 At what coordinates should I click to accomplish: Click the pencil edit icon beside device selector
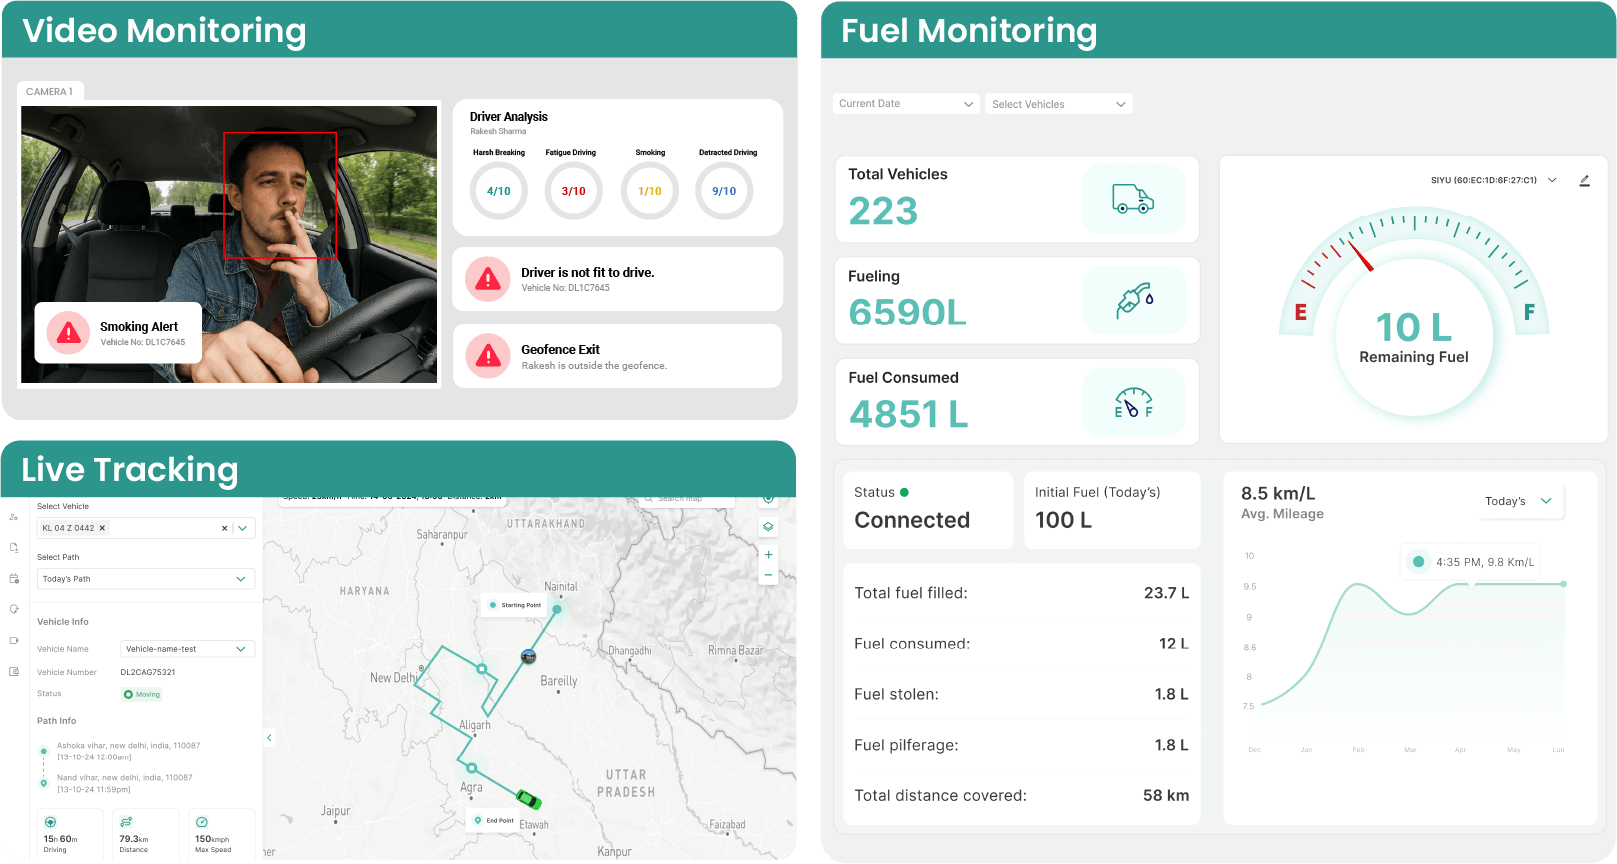1584,181
